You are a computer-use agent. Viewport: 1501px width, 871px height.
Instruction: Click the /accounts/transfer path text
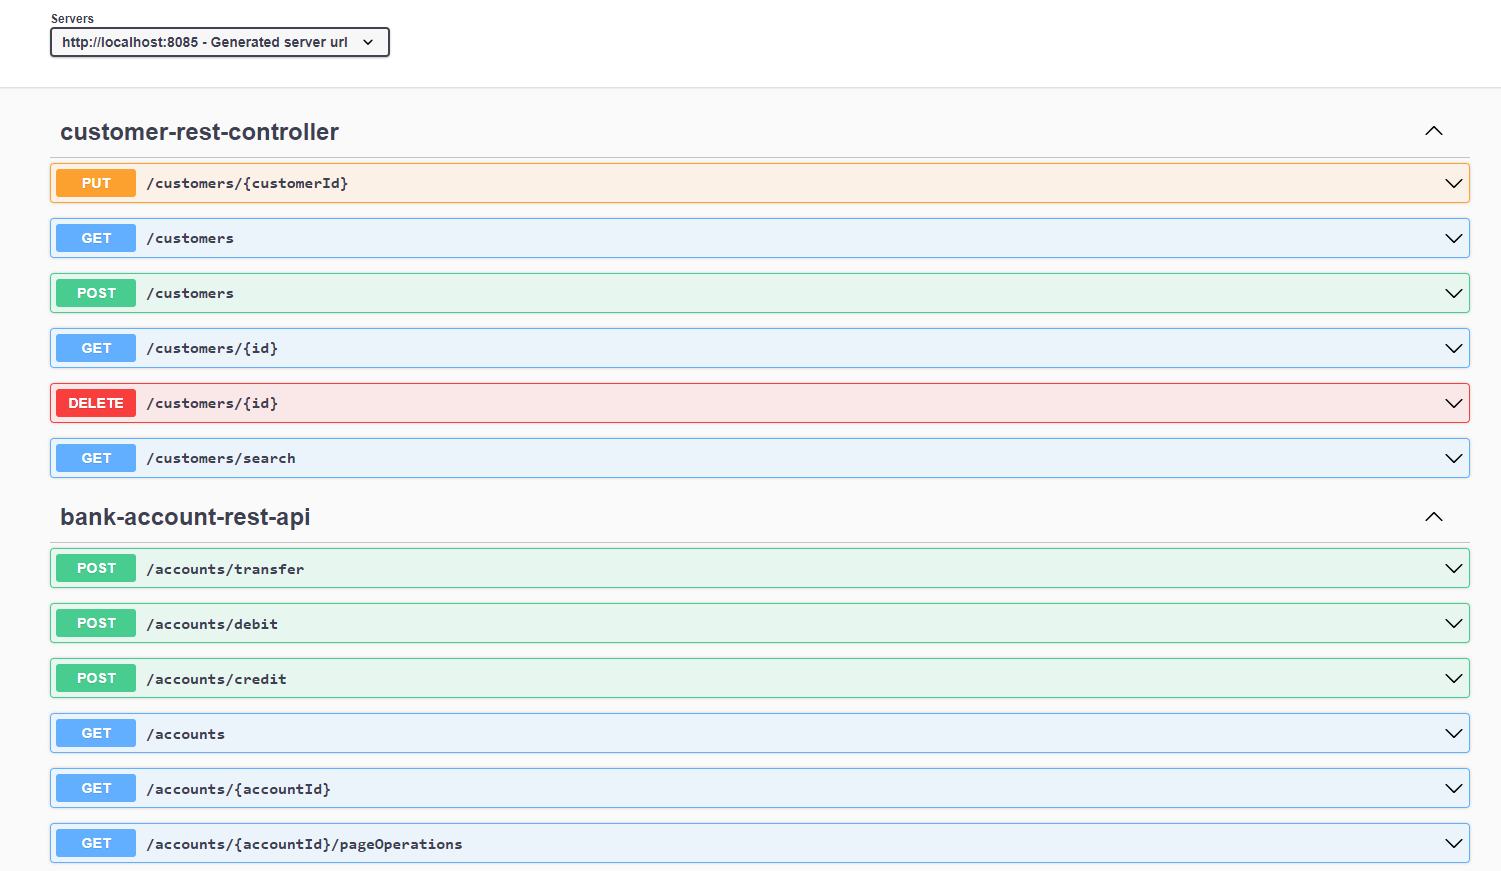pyautogui.click(x=225, y=568)
